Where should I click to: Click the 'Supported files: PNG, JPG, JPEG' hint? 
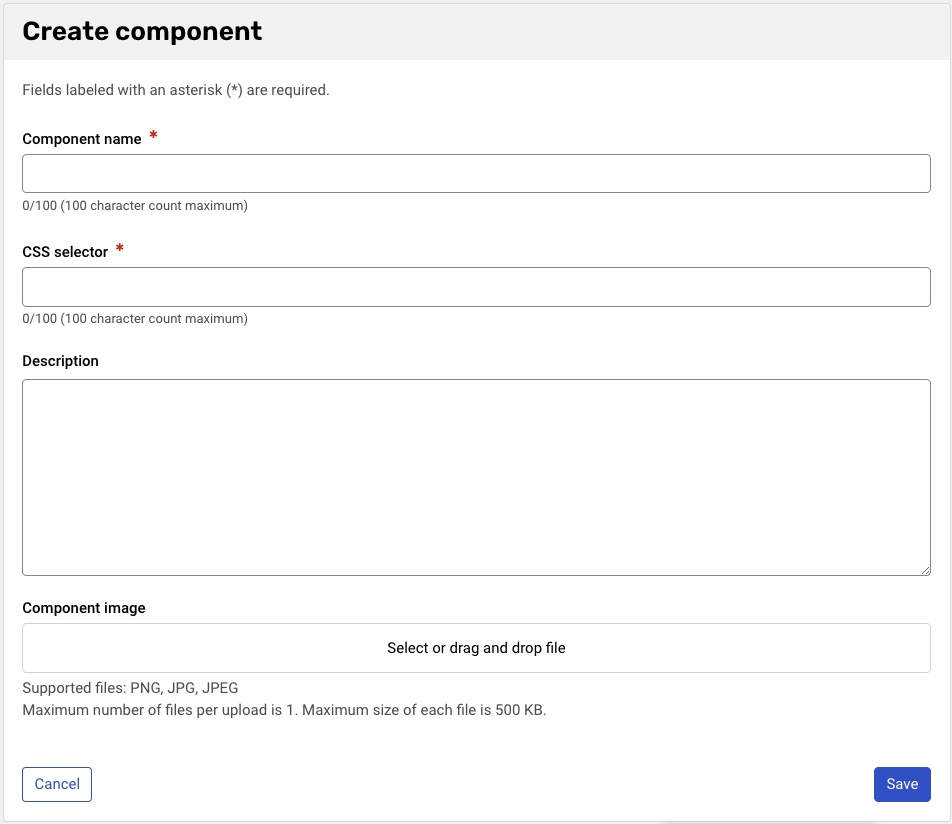130,688
